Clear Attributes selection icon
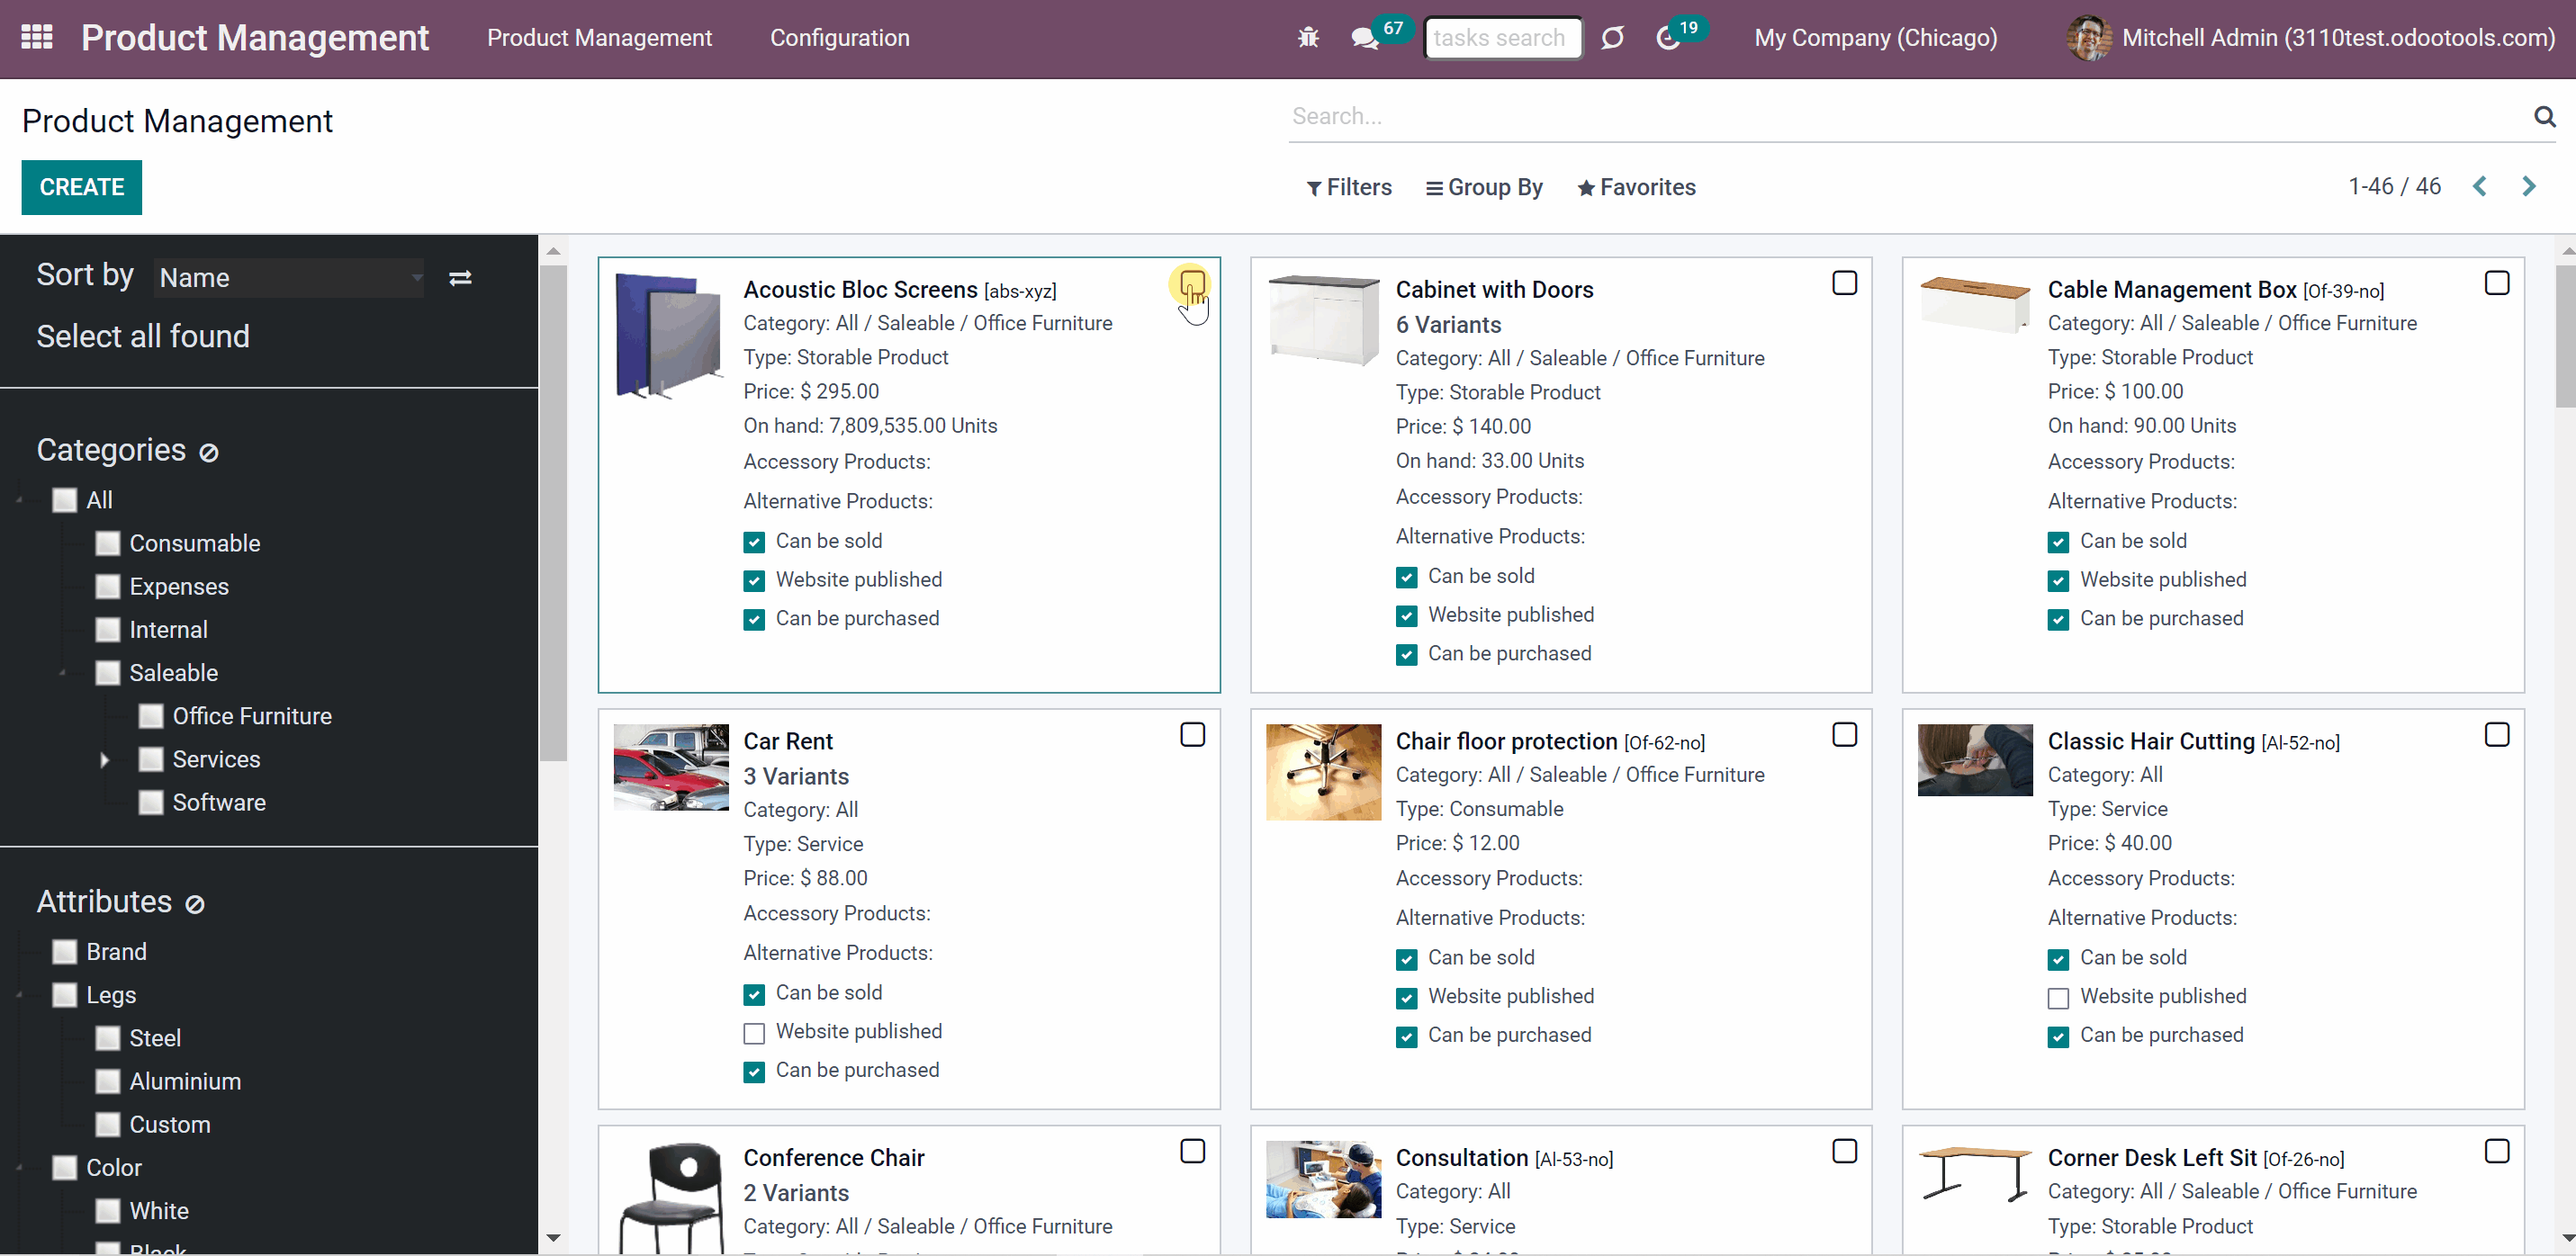This screenshot has width=2576, height=1256. click(195, 904)
